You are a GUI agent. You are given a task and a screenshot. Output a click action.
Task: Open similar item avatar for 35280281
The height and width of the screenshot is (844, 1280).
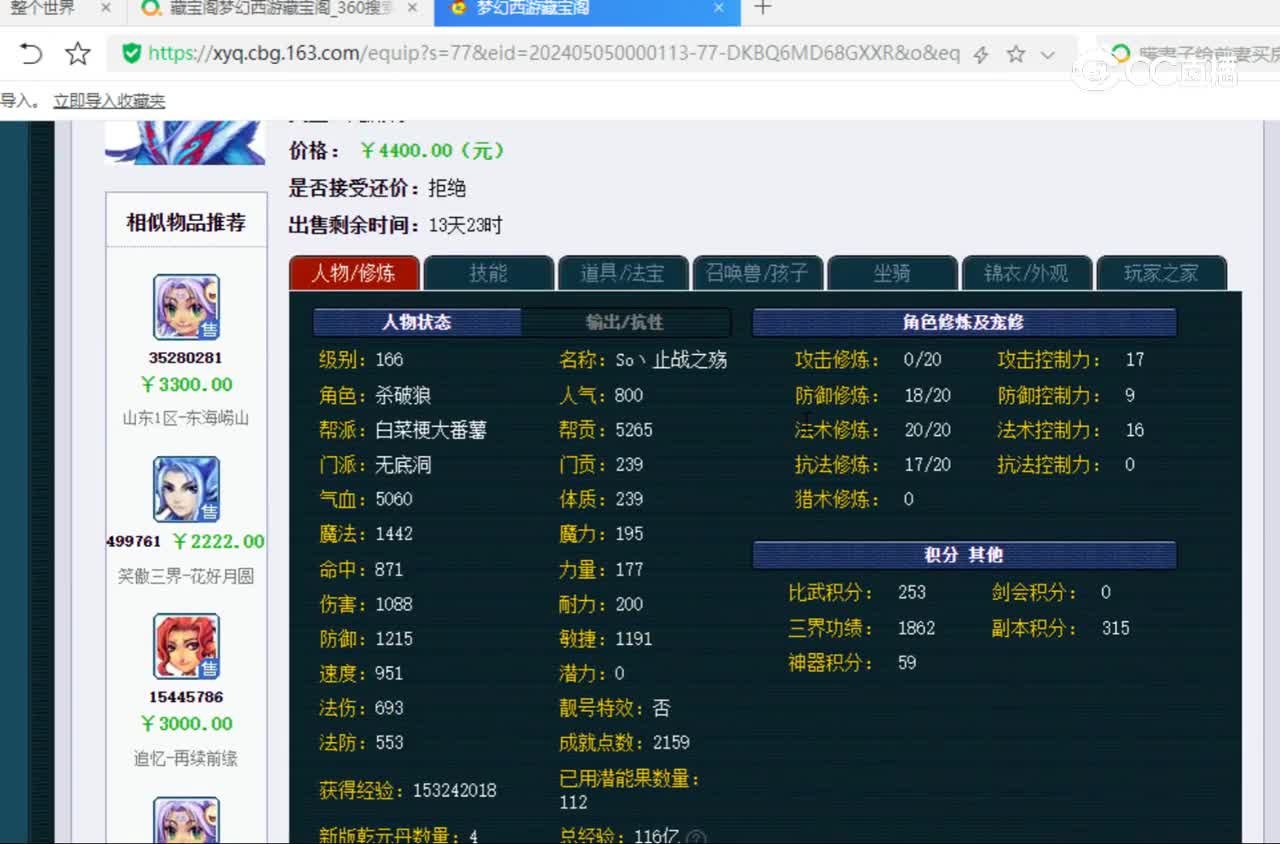pyautogui.click(x=186, y=307)
